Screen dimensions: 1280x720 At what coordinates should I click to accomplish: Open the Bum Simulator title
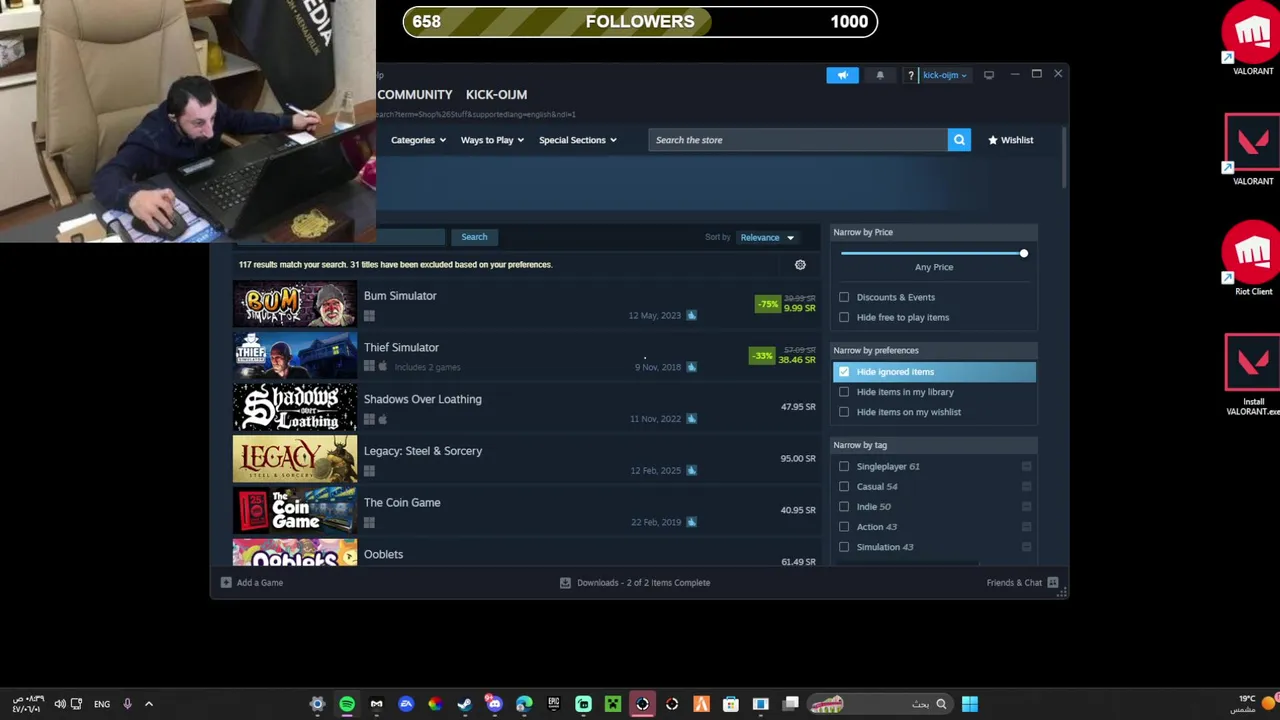point(400,296)
